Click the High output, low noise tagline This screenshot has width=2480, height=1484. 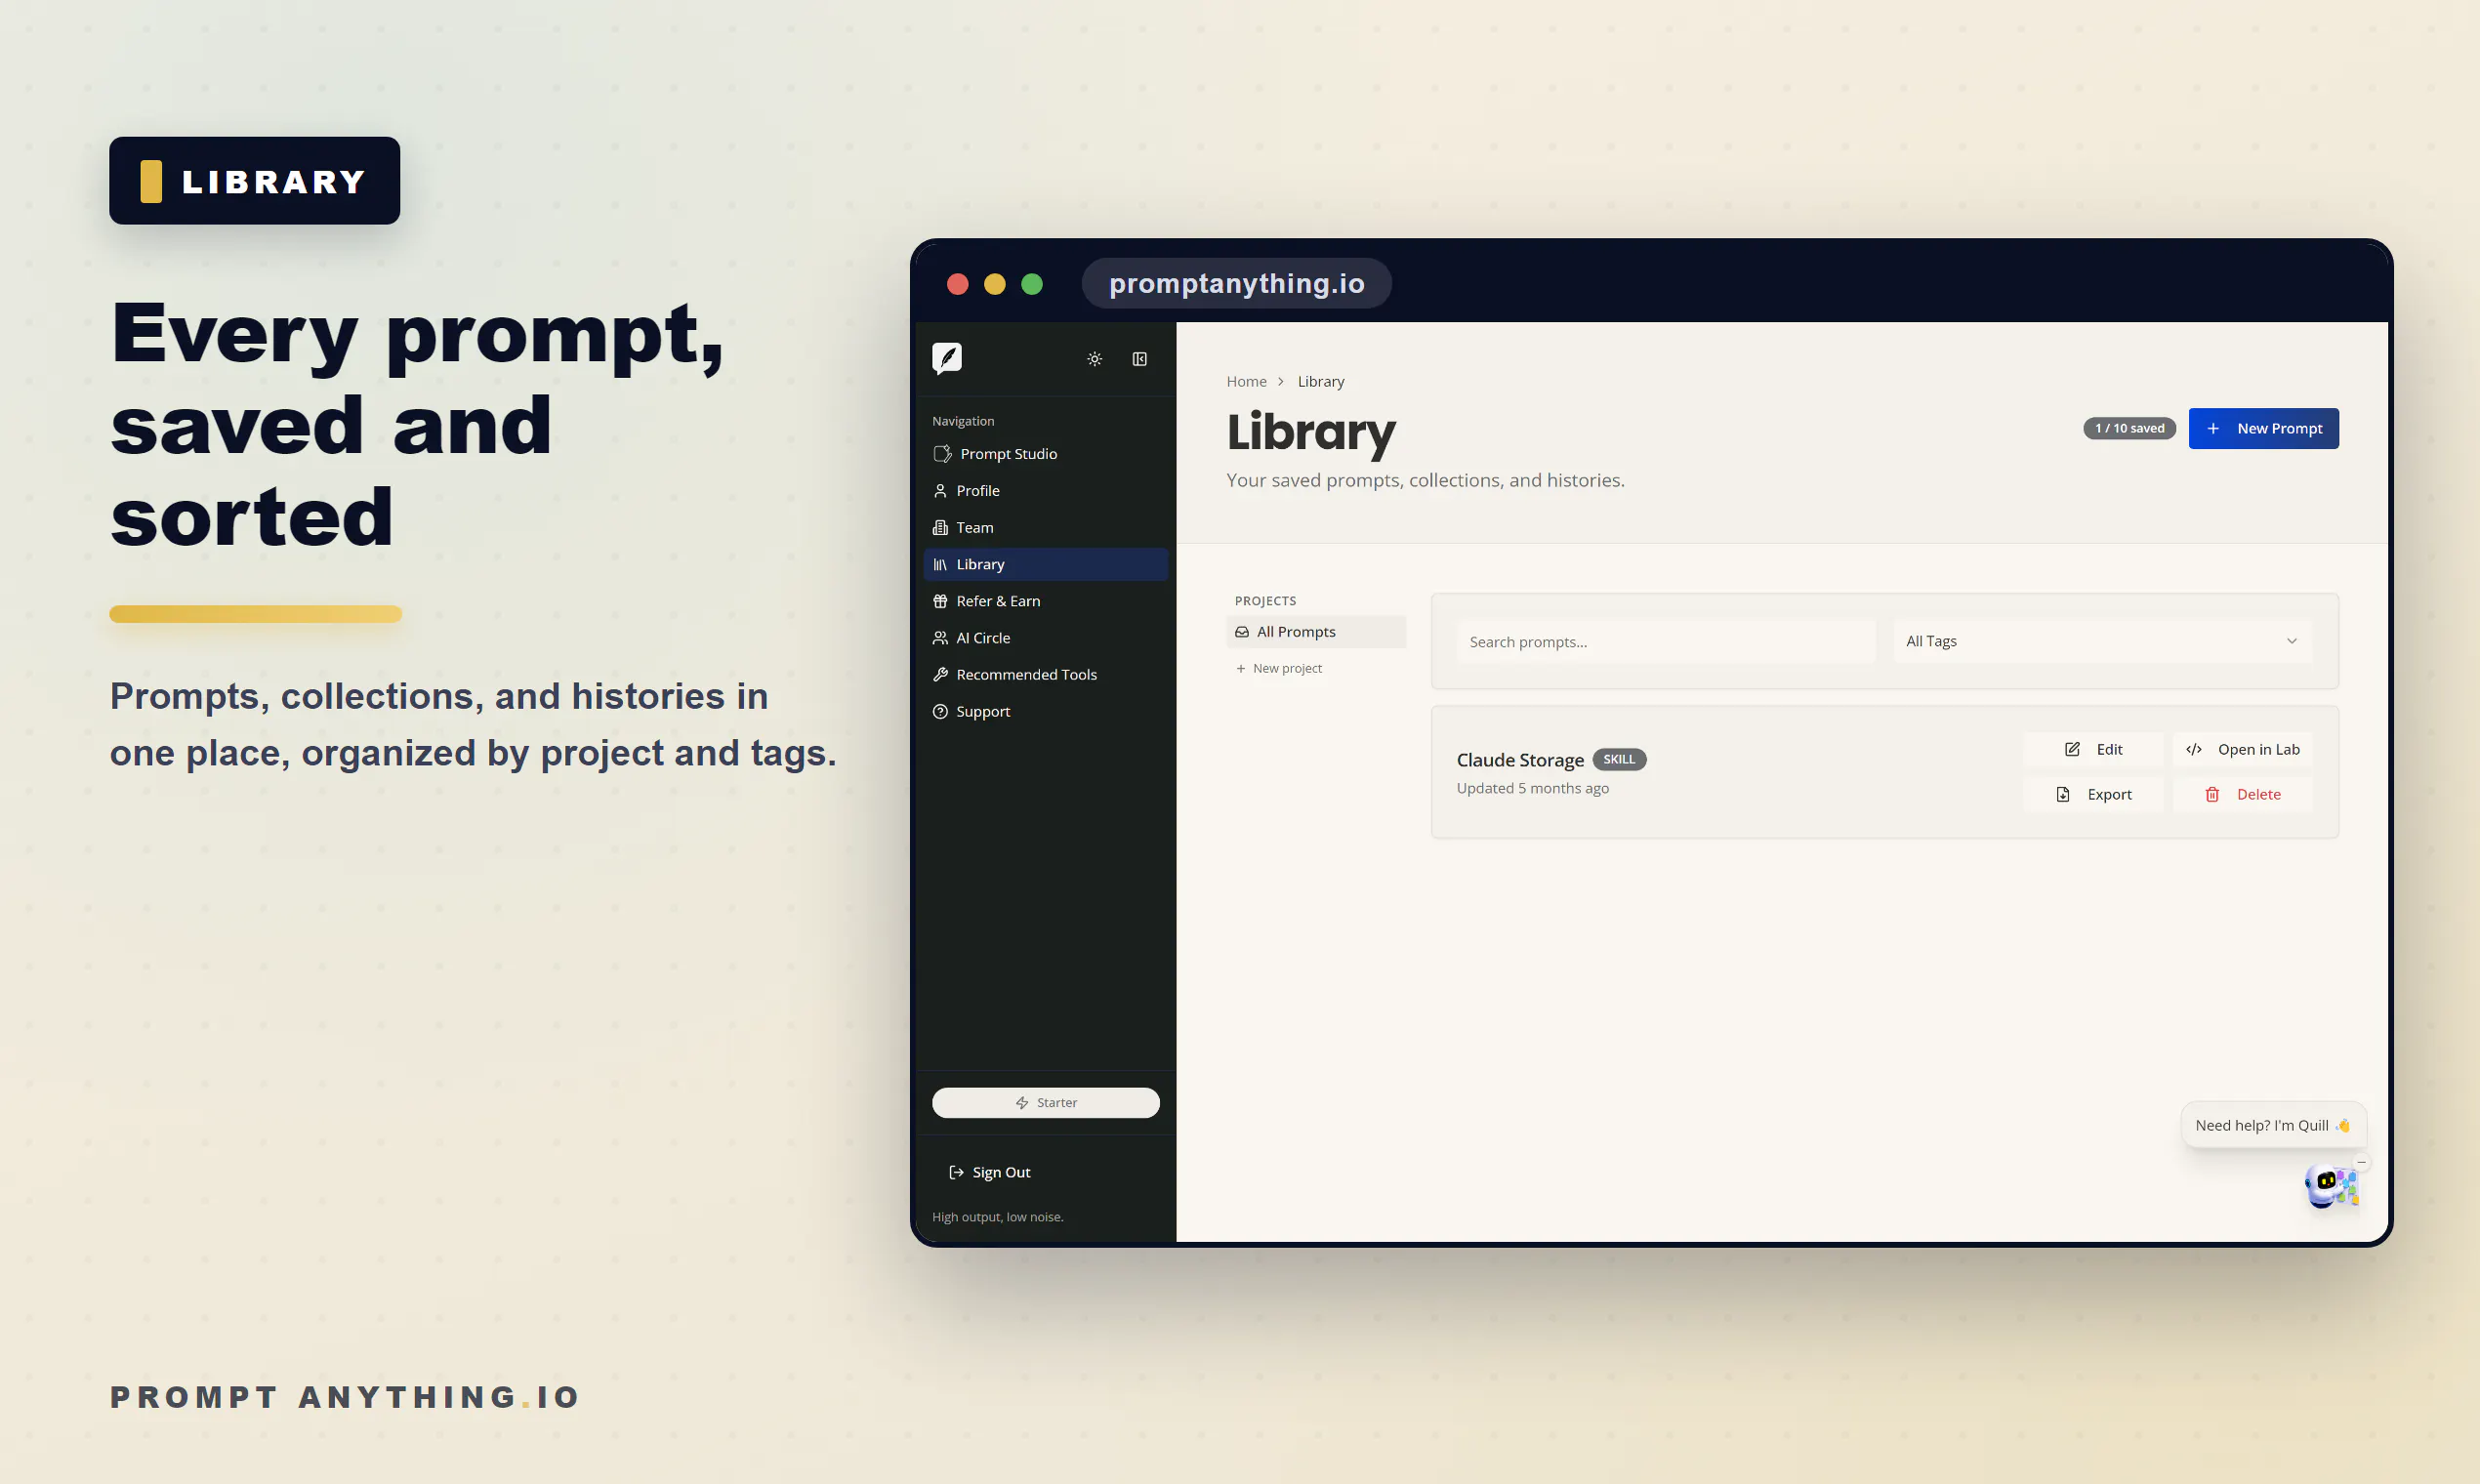tap(997, 1217)
